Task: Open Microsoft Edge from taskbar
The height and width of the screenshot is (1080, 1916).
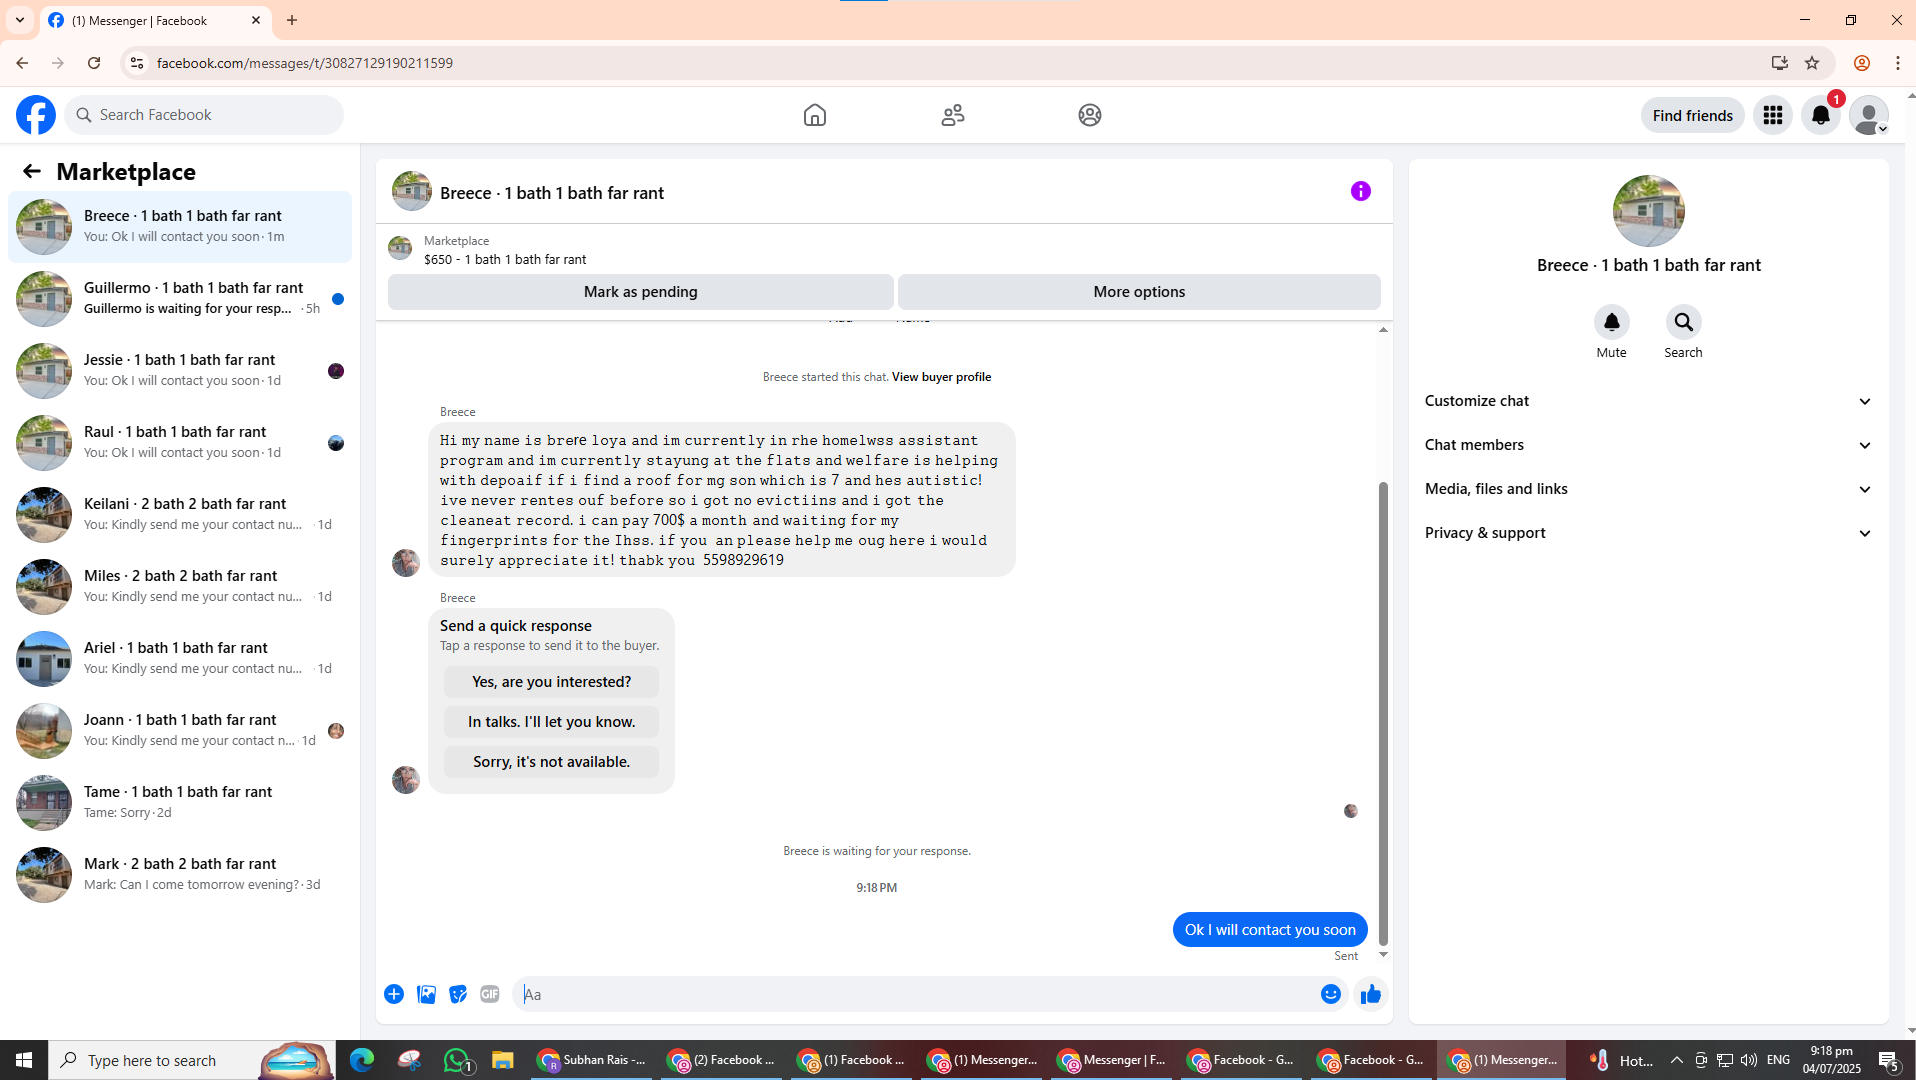Action: tap(362, 1060)
